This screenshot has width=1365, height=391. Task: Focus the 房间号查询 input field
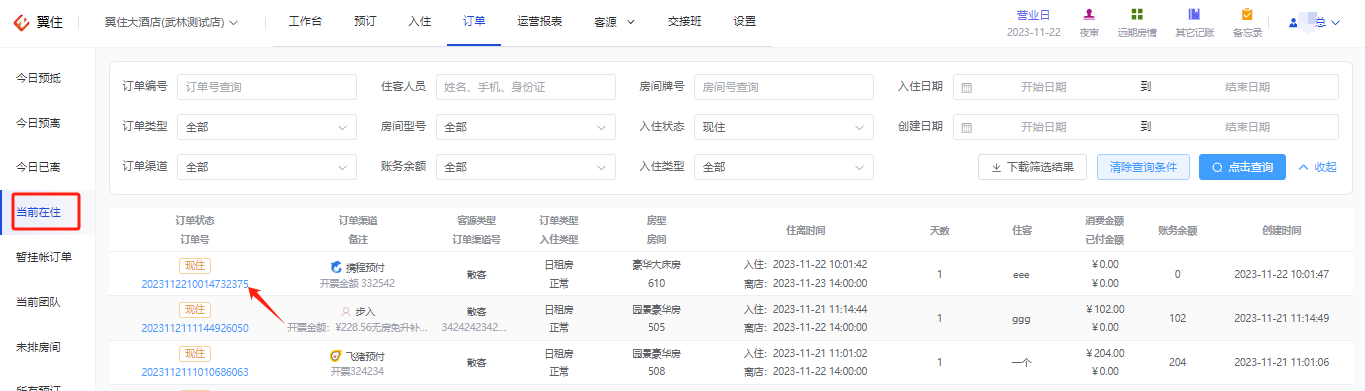click(784, 87)
